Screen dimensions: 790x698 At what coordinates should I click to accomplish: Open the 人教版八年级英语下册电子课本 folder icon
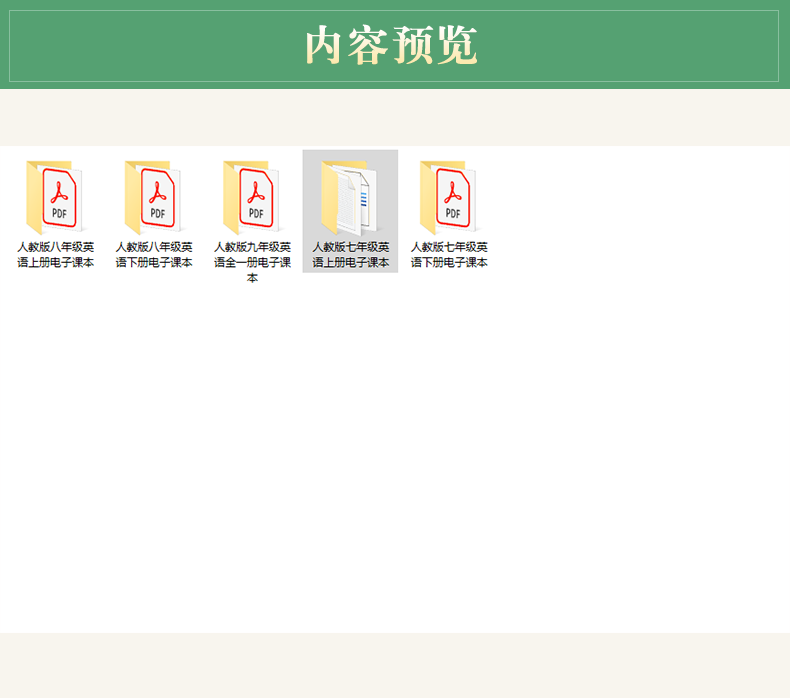click(x=153, y=198)
